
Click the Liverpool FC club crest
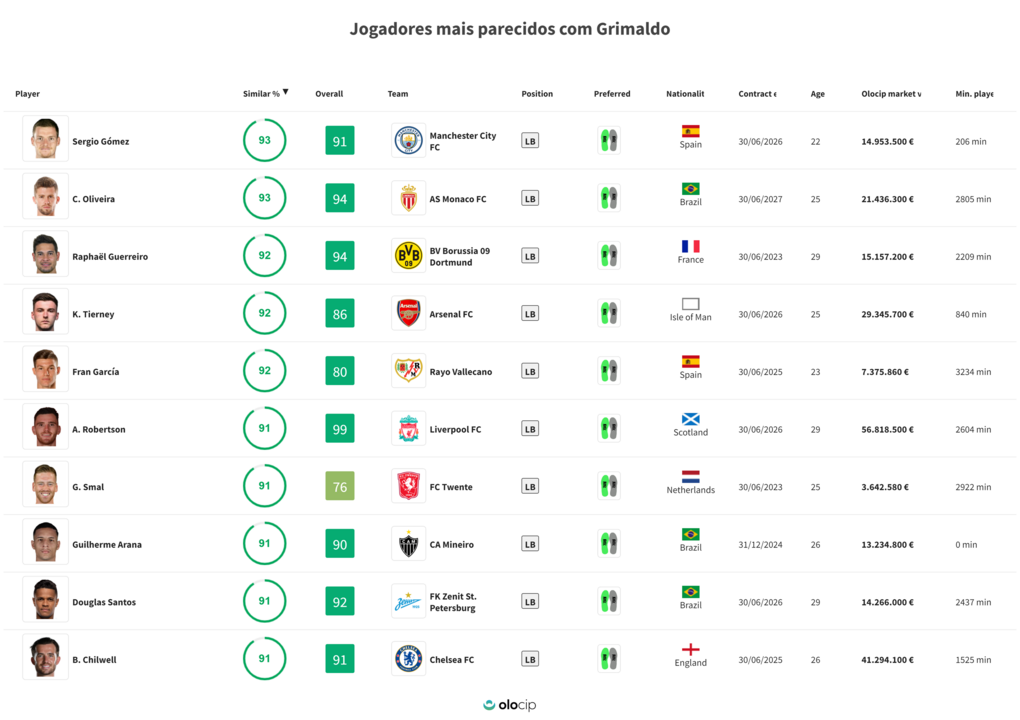pos(408,429)
